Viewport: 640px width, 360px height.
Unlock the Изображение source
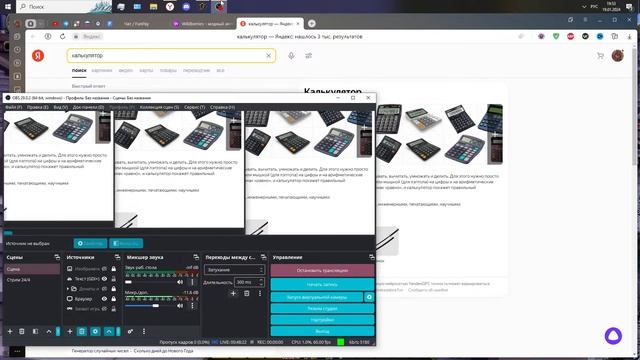[113, 269]
